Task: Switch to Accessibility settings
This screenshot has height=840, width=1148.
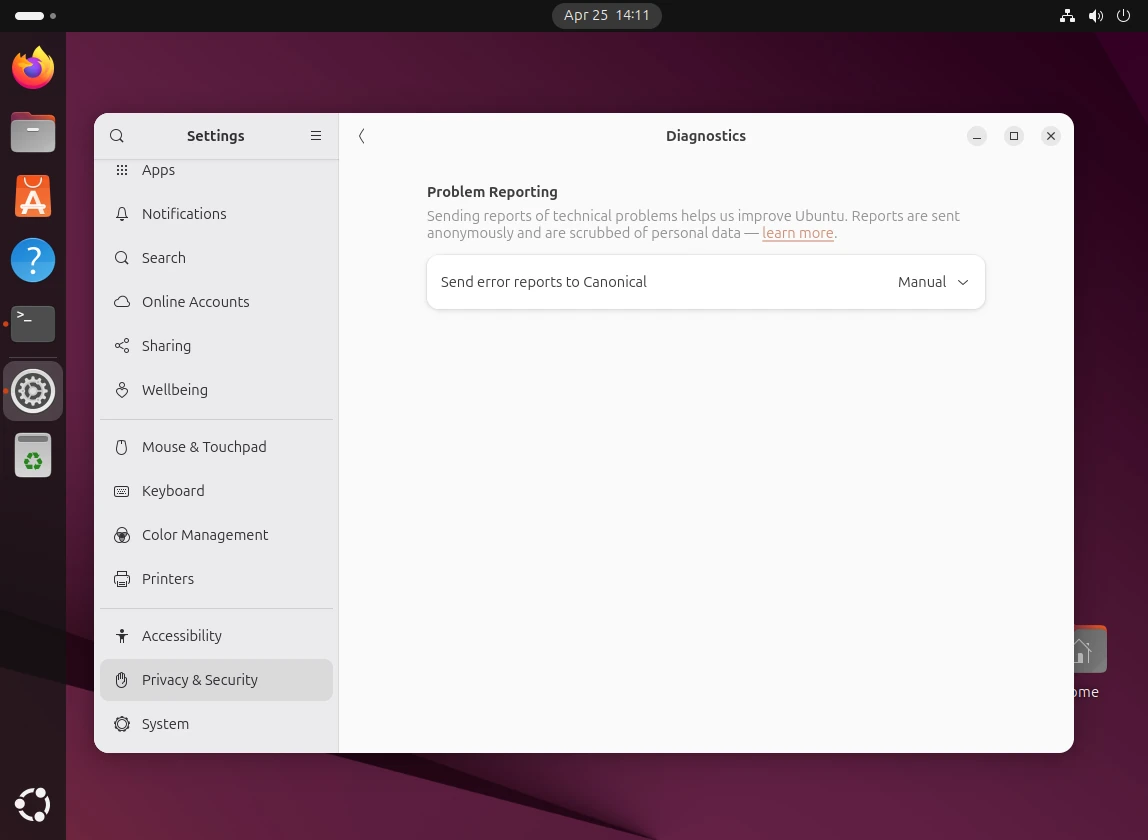Action: (x=181, y=636)
